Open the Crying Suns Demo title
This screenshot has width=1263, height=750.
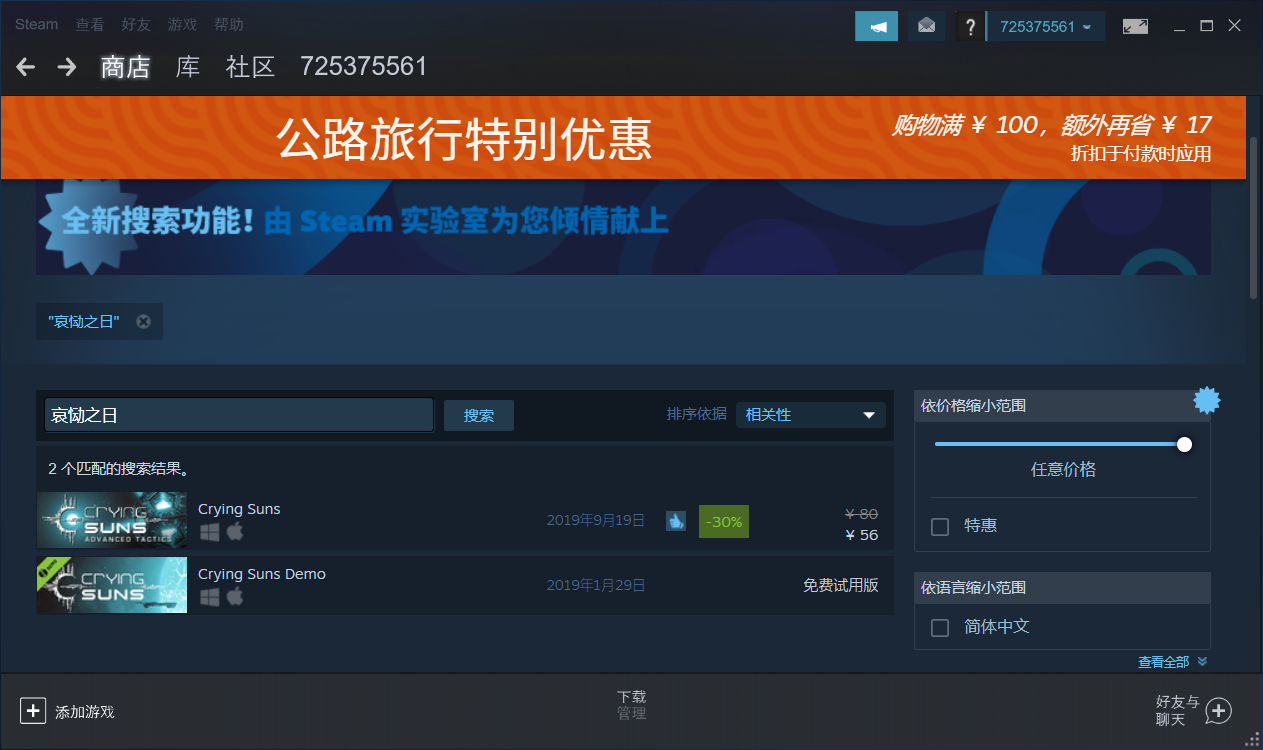pos(262,574)
